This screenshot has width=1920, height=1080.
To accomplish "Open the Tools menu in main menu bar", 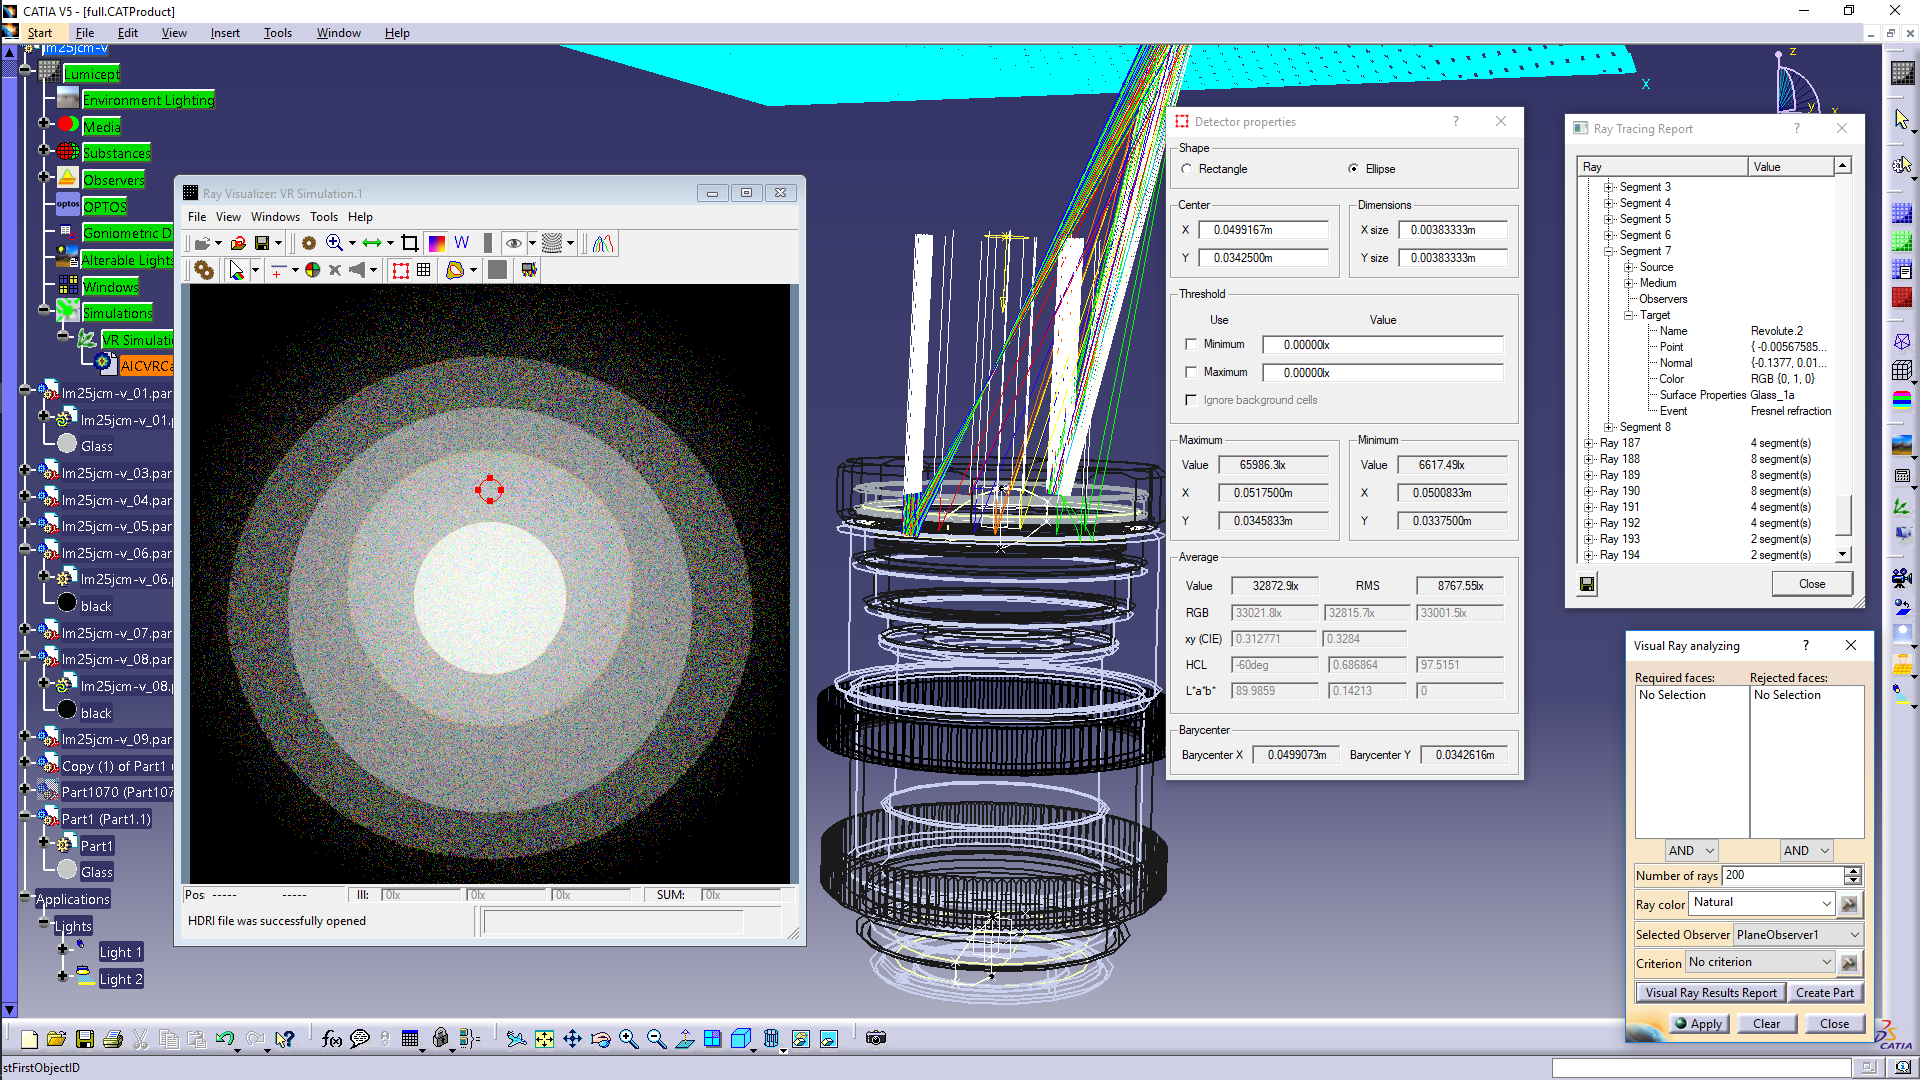I will 278,33.
